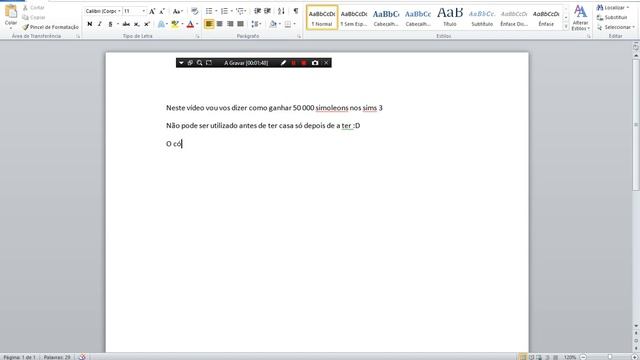Toggle italic (I) formatting
The image size is (640, 360).
click(x=100, y=24)
